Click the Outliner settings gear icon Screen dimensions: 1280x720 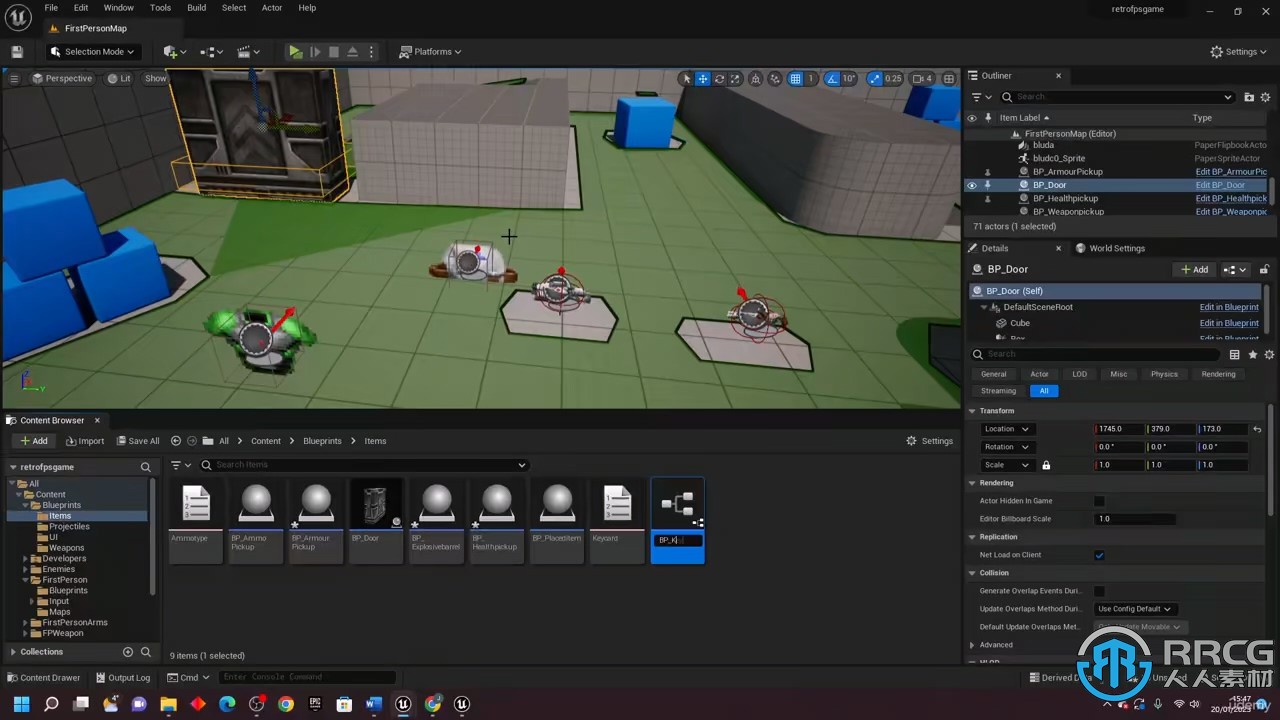tap(1266, 97)
